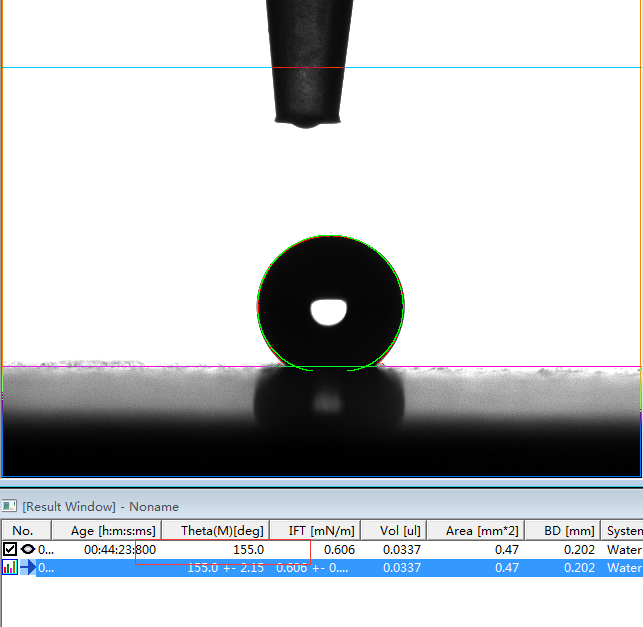Click the Area [mm*2] column header
The height and width of the screenshot is (627, 643).
483,531
